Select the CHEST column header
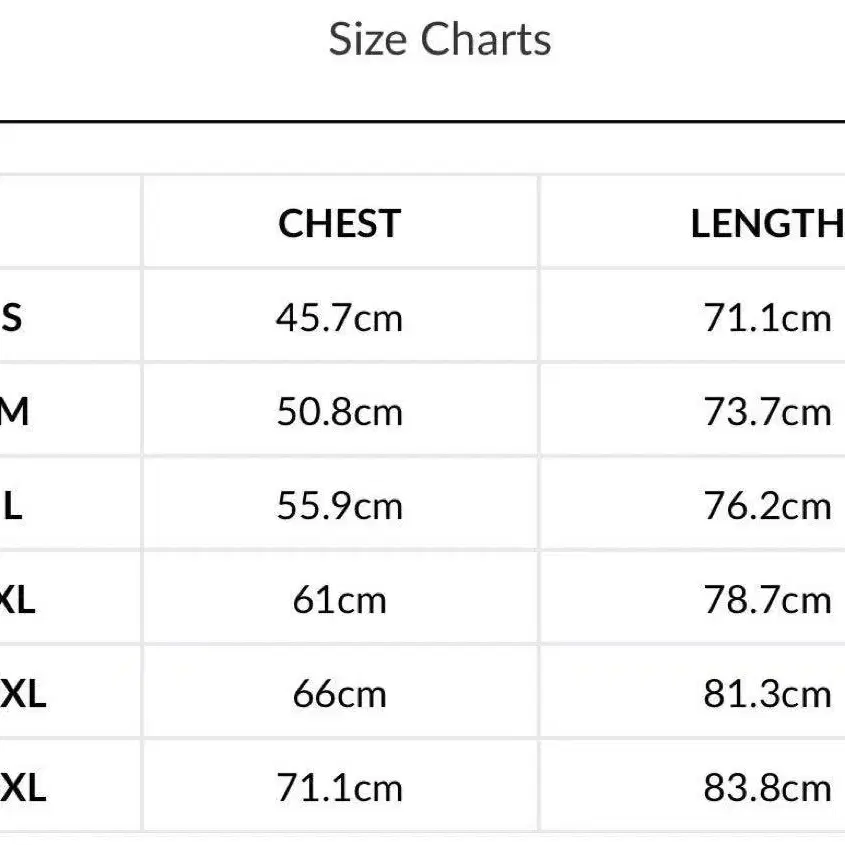 pyautogui.click(x=339, y=224)
